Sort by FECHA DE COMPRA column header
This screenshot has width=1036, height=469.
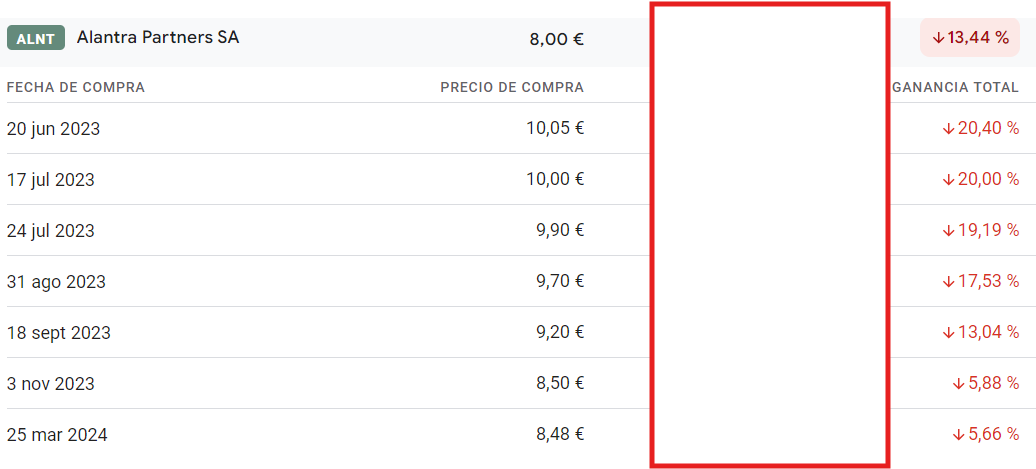click(x=76, y=87)
